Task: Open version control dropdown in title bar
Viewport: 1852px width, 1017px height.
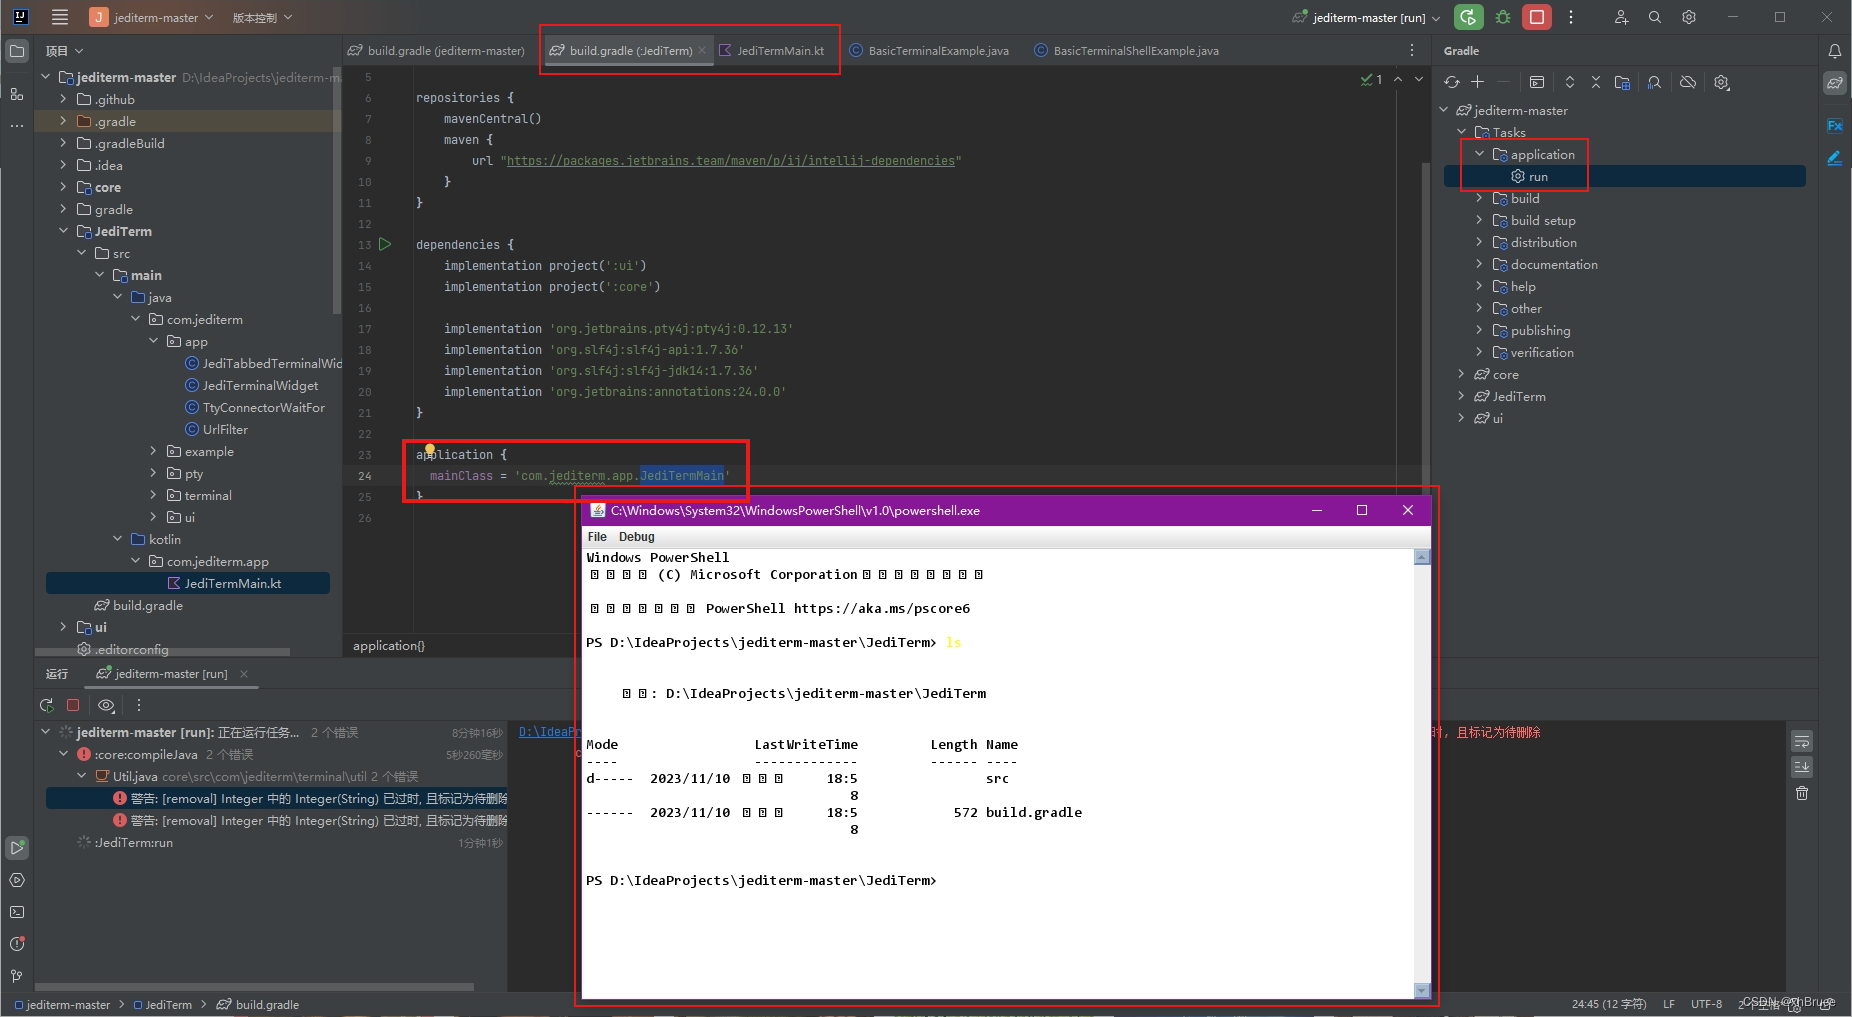Action: pyautogui.click(x=262, y=17)
